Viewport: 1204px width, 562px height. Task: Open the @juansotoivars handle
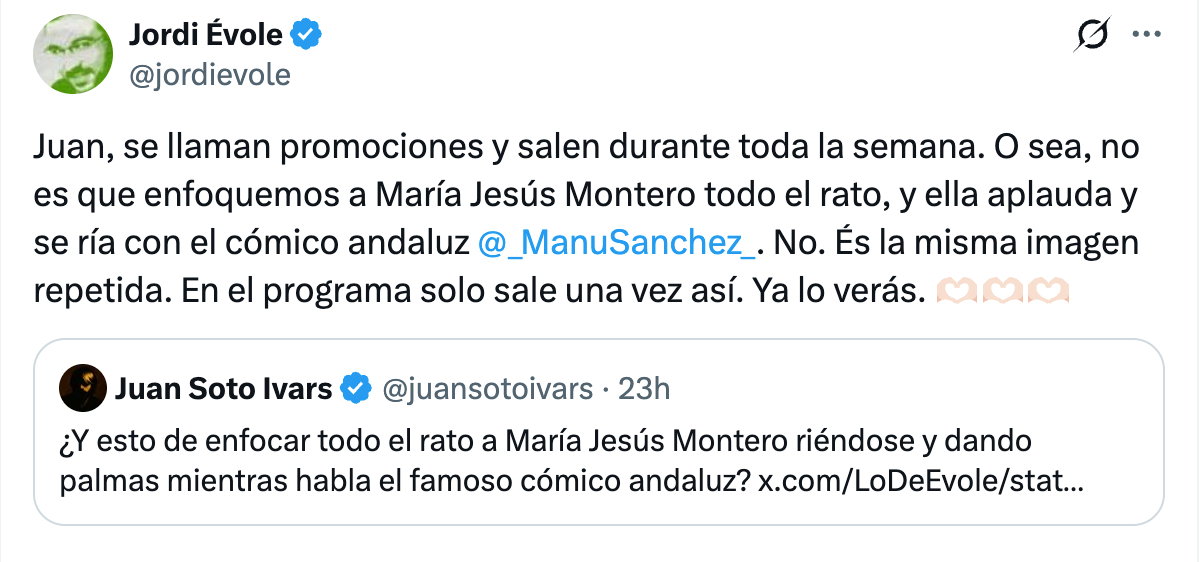point(488,388)
